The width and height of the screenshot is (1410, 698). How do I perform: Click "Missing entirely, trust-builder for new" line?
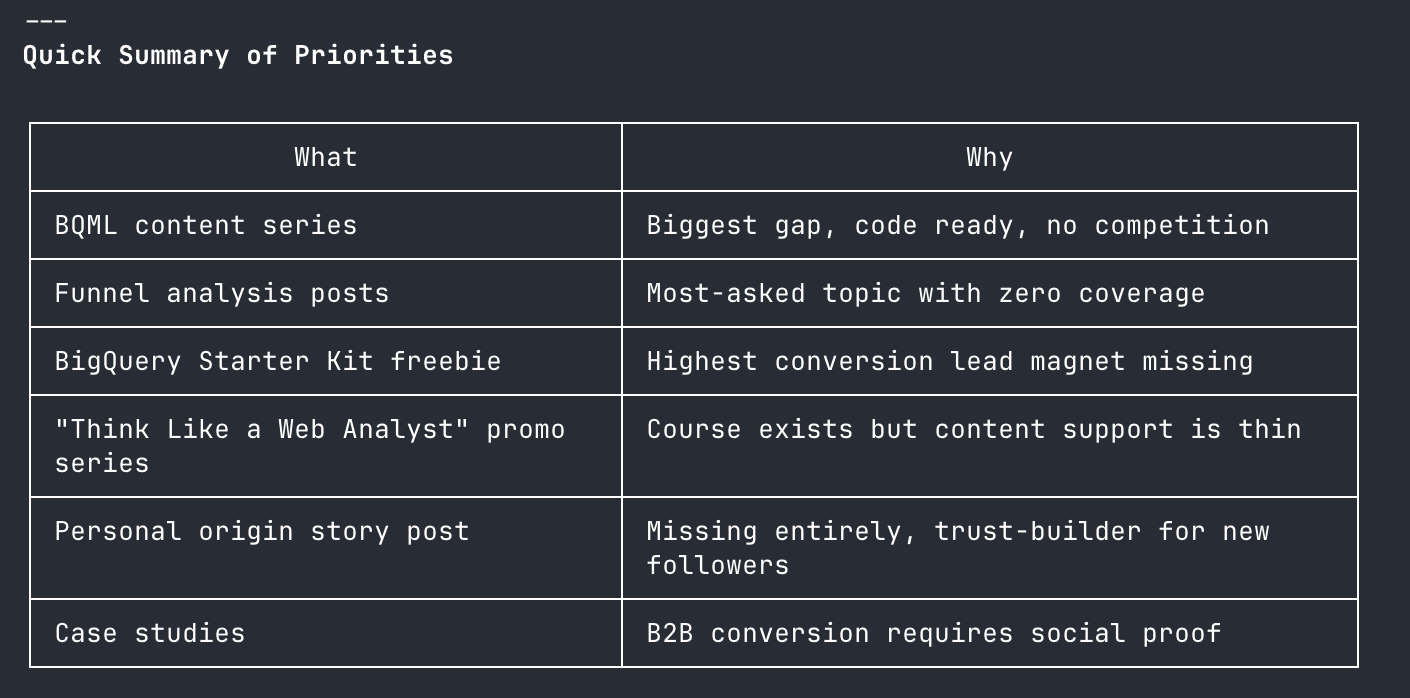pos(957,531)
